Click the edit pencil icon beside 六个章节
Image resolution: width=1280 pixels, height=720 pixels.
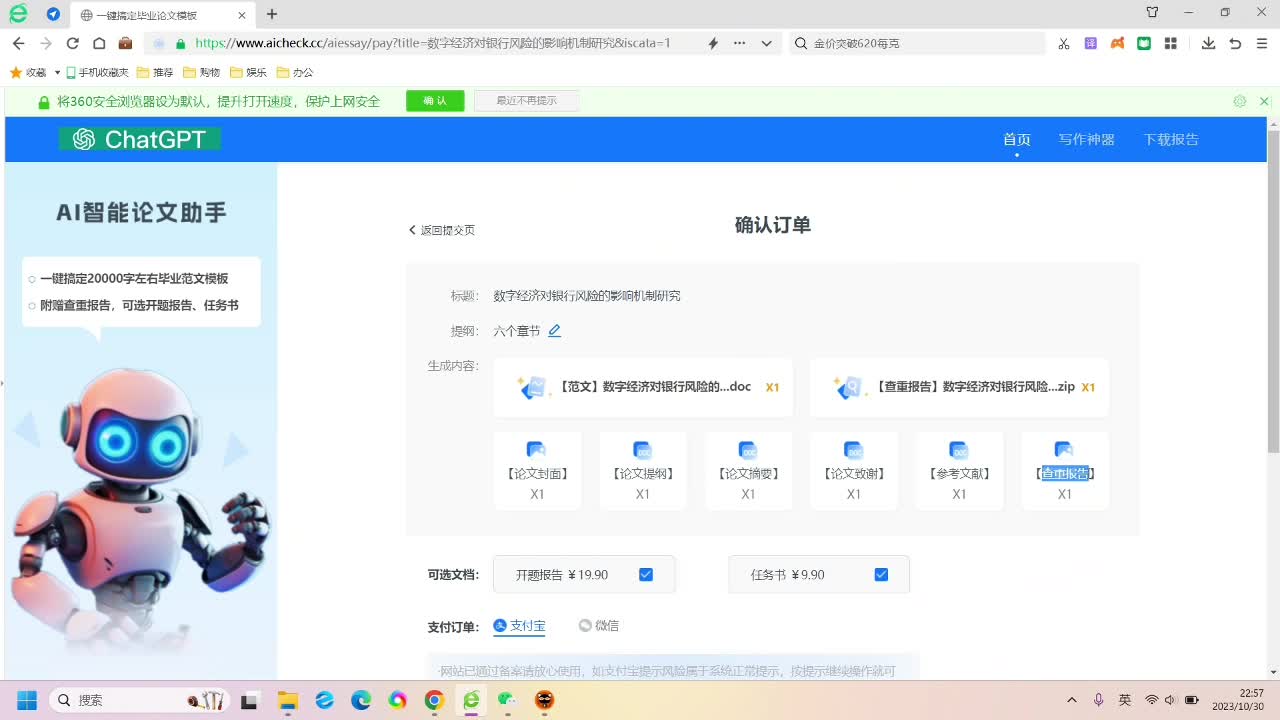coord(554,331)
